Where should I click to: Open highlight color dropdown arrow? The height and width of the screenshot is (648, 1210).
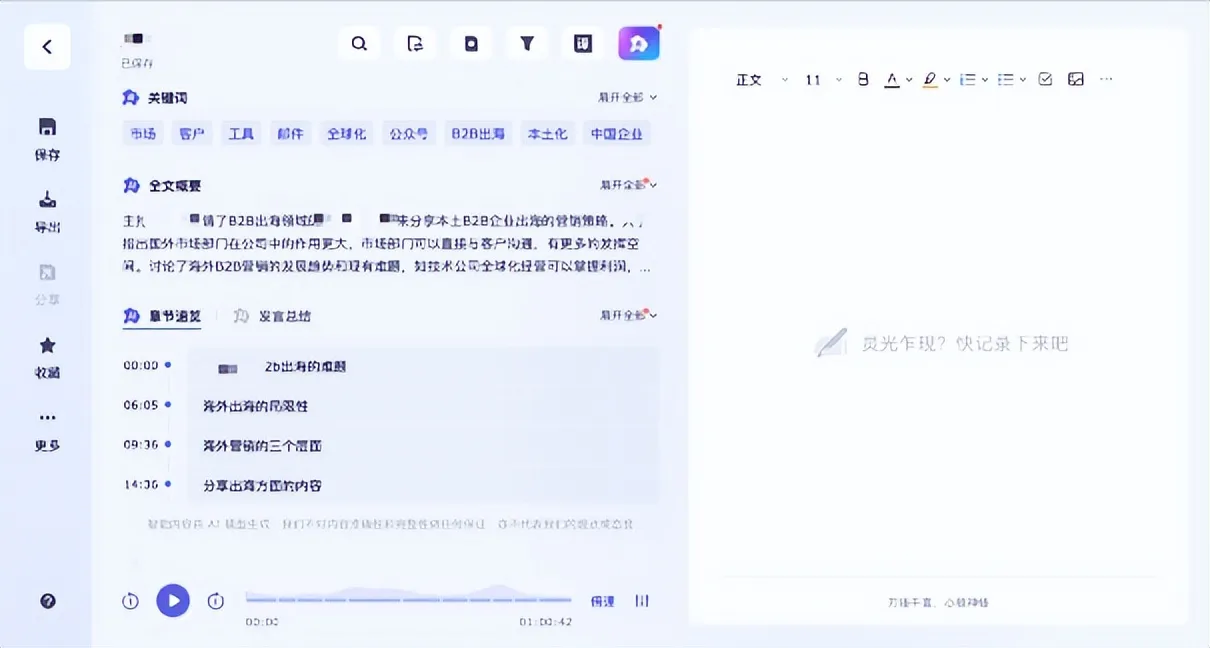tap(946, 80)
